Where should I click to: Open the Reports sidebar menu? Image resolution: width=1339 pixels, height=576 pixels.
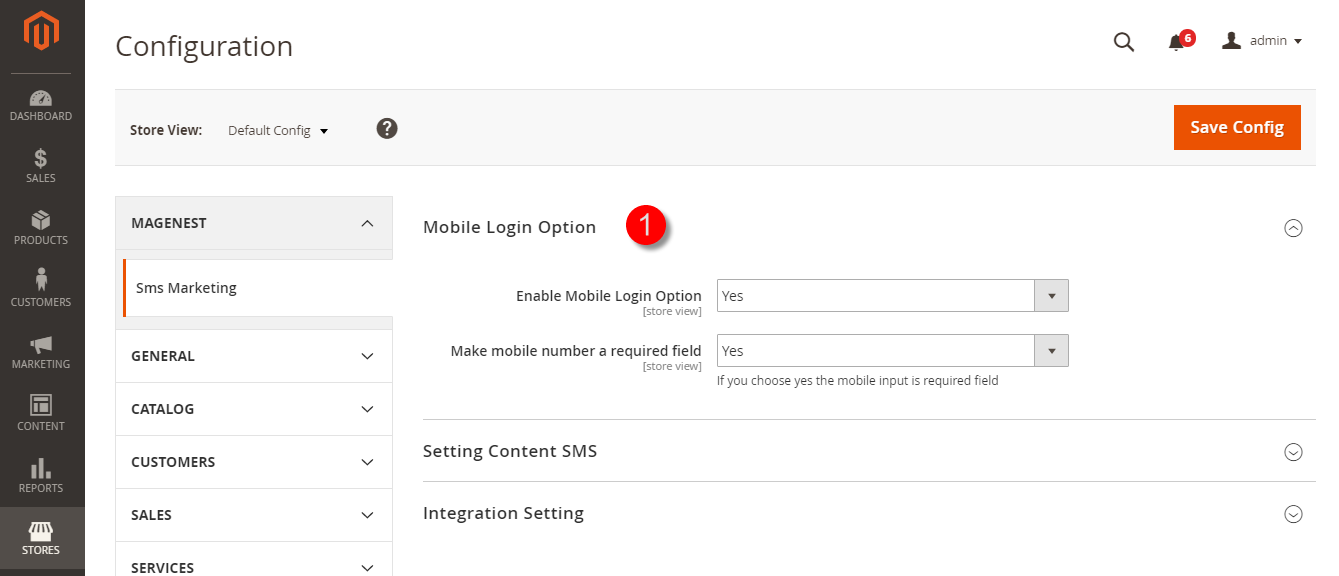(41, 476)
